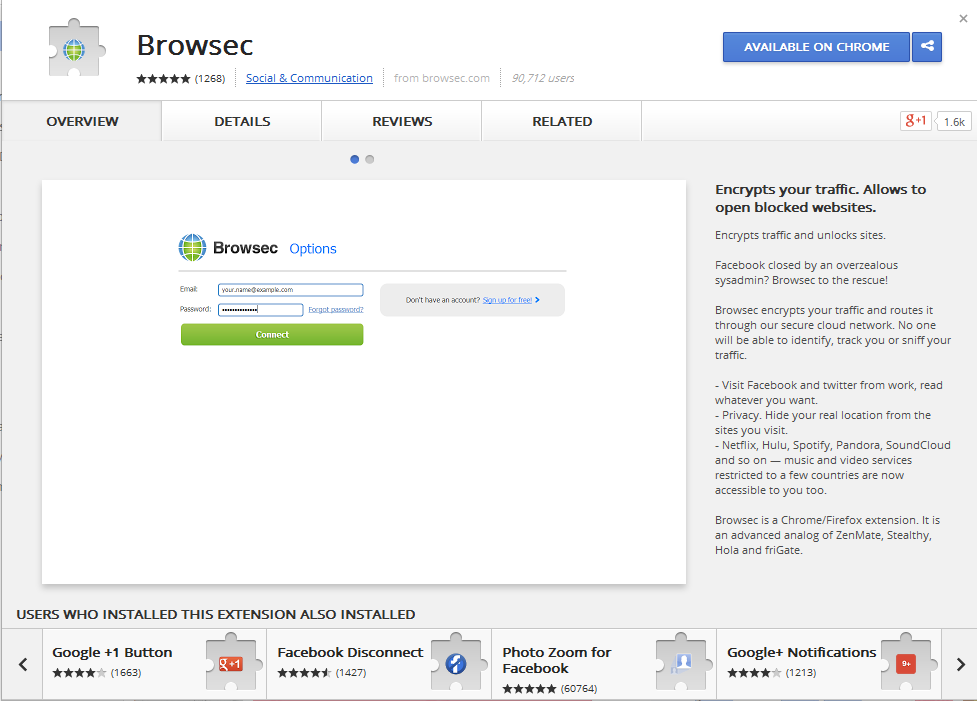Click the Browsec Options screenshot preview

click(364, 382)
